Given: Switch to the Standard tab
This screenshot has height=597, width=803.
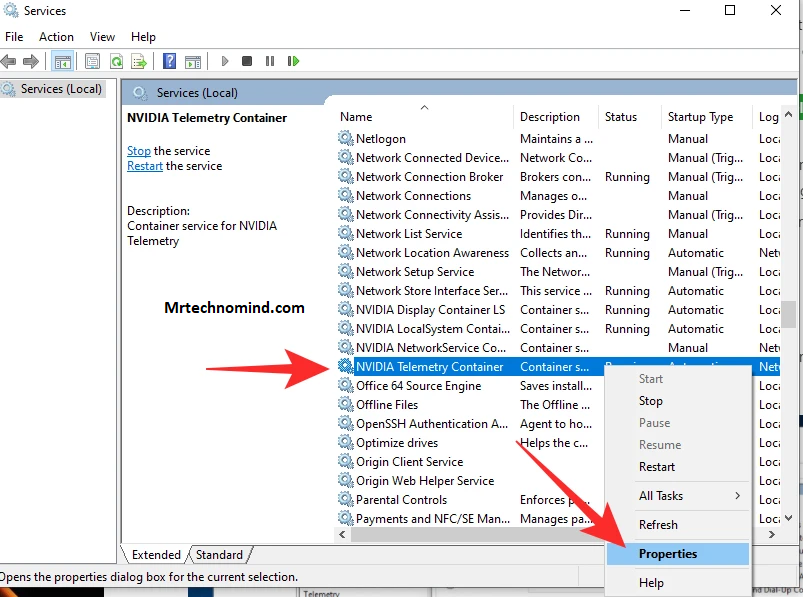Looking at the screenshot, I should 219,554.
